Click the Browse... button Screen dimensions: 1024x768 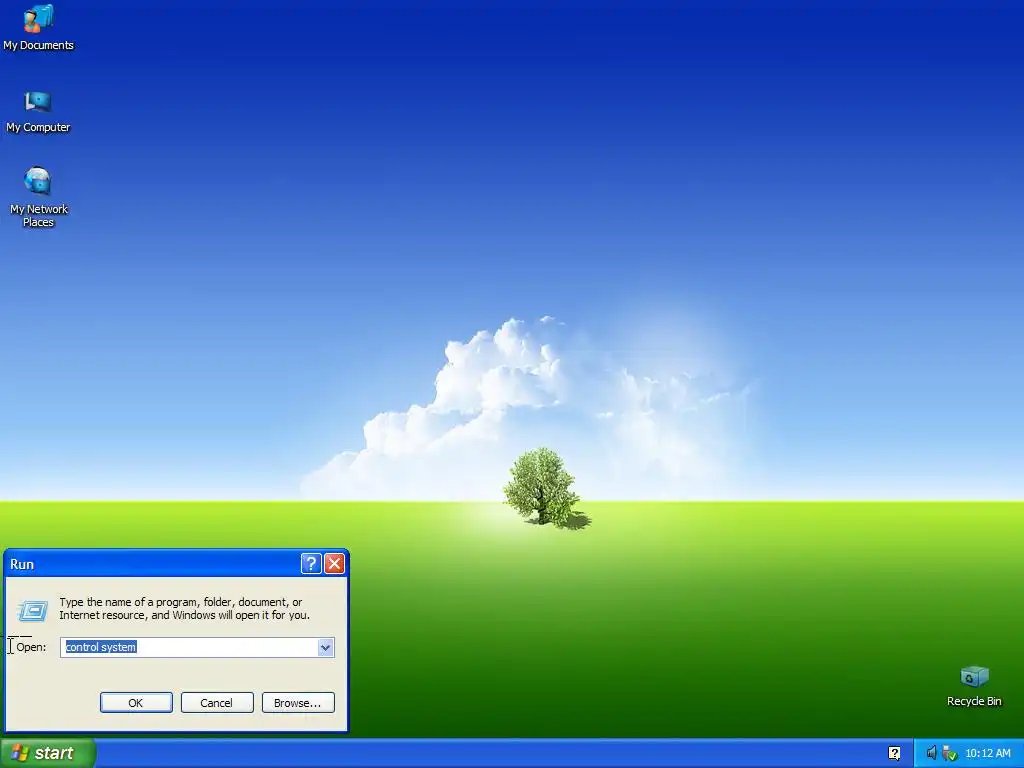(x=298, y=703)
